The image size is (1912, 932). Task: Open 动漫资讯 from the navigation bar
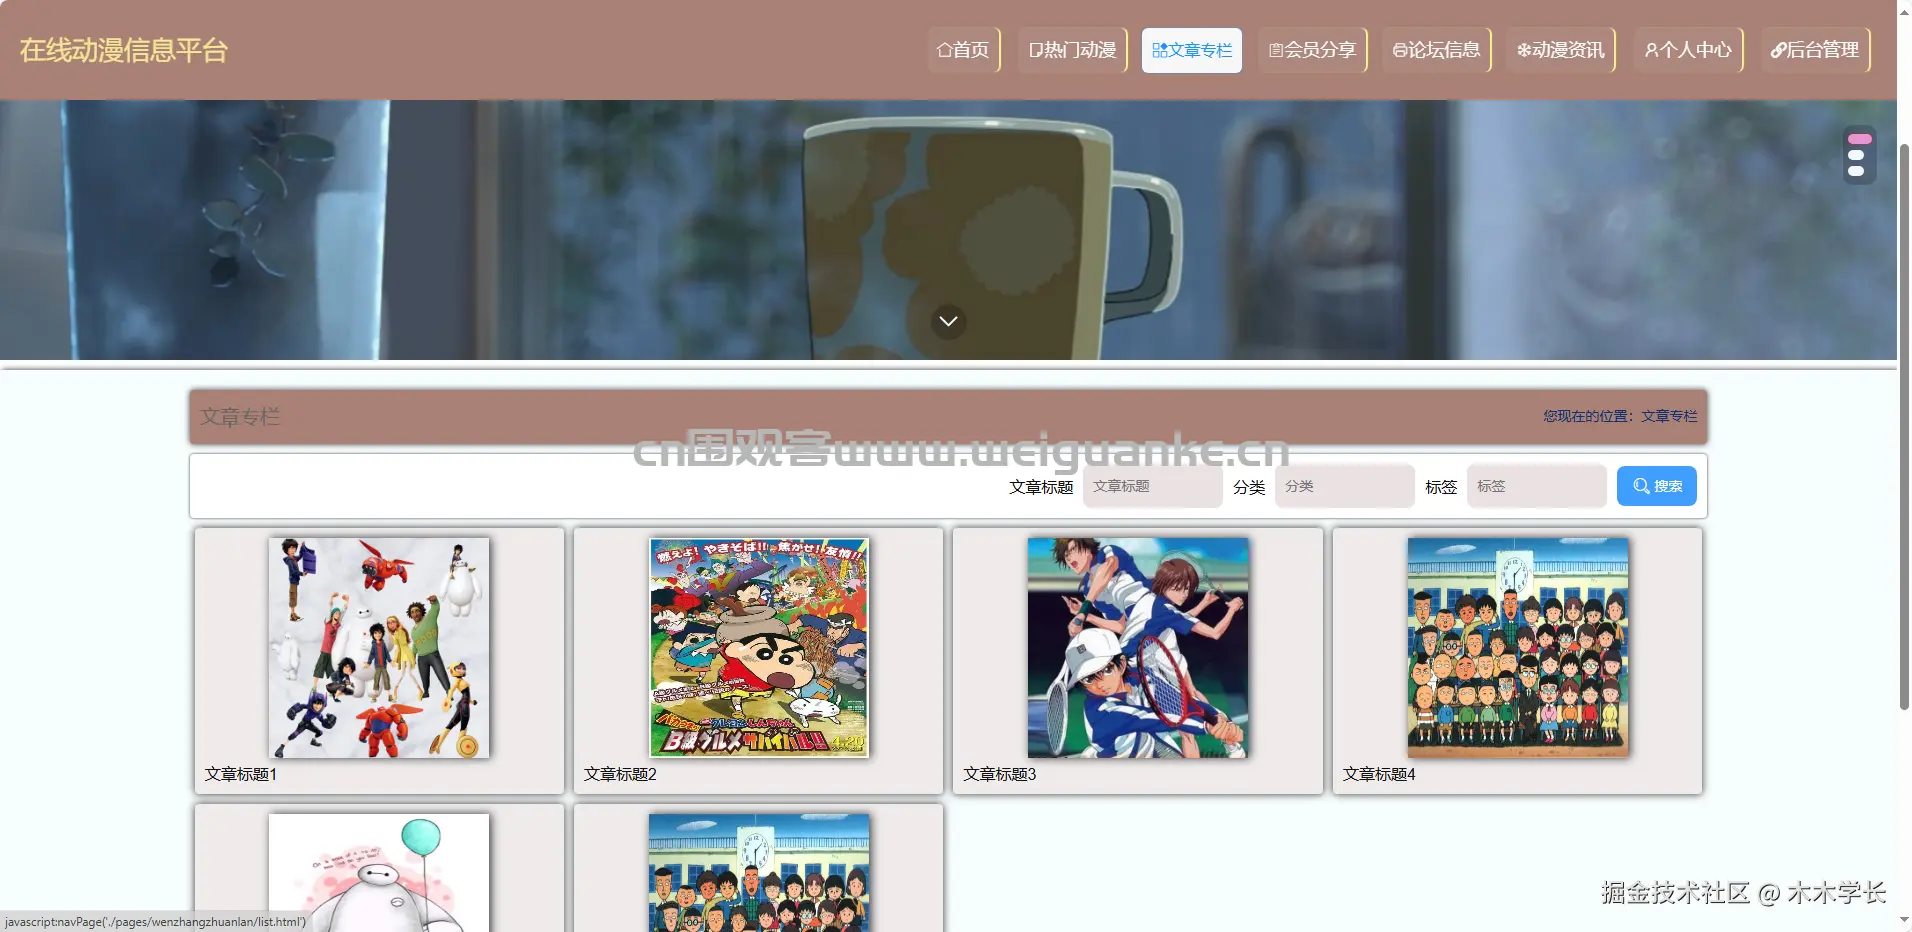point(1561,50)
